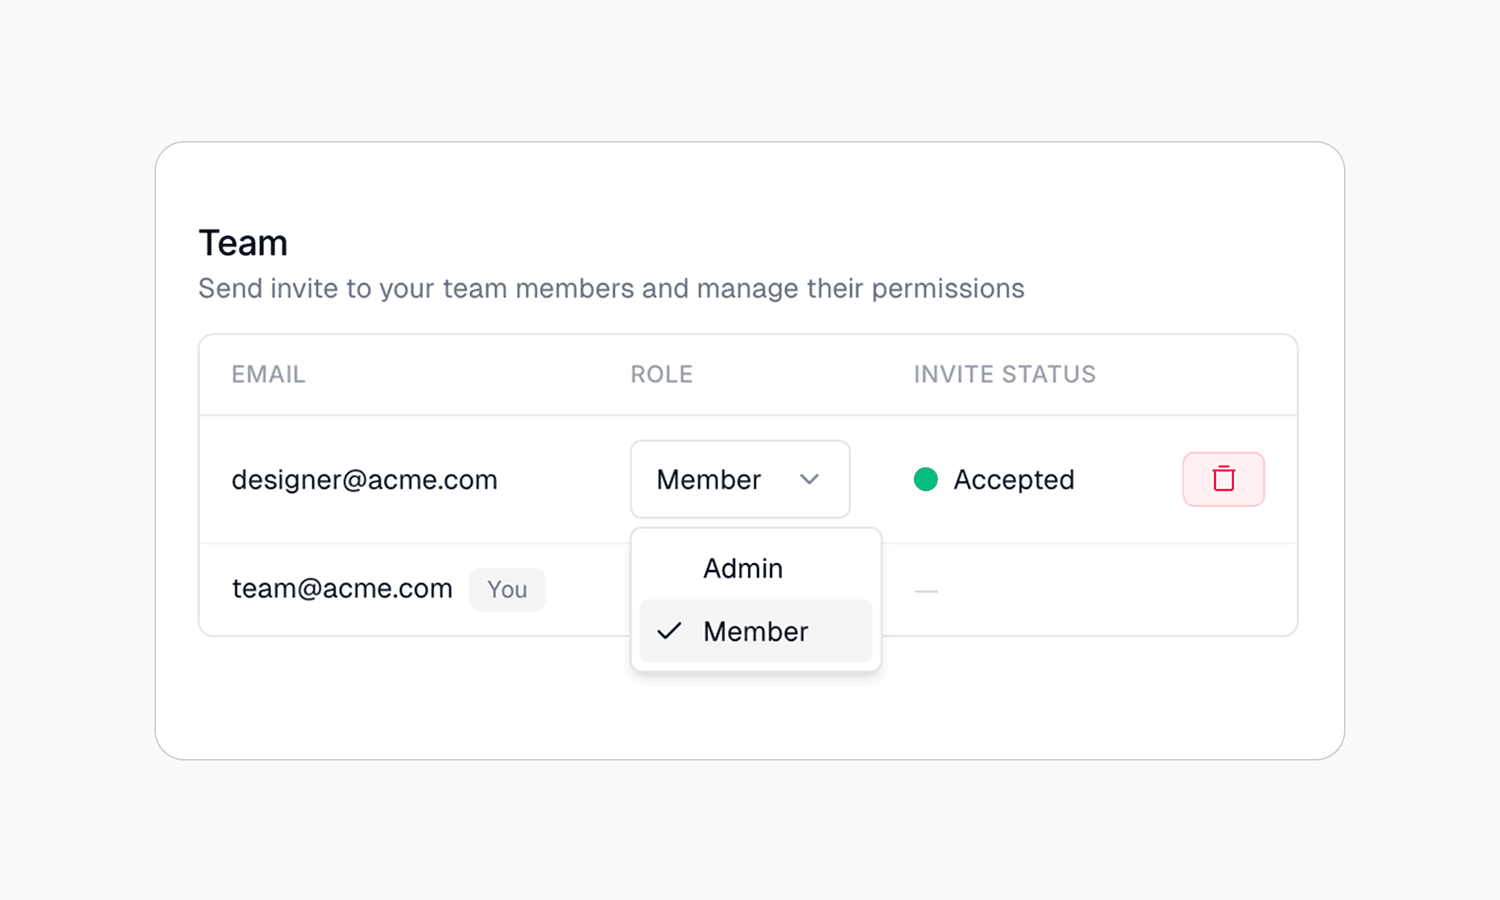The width and height of the screenshot is (1500, 900).
Task: Click the EMAIL column header
Action: pos(268,374)
